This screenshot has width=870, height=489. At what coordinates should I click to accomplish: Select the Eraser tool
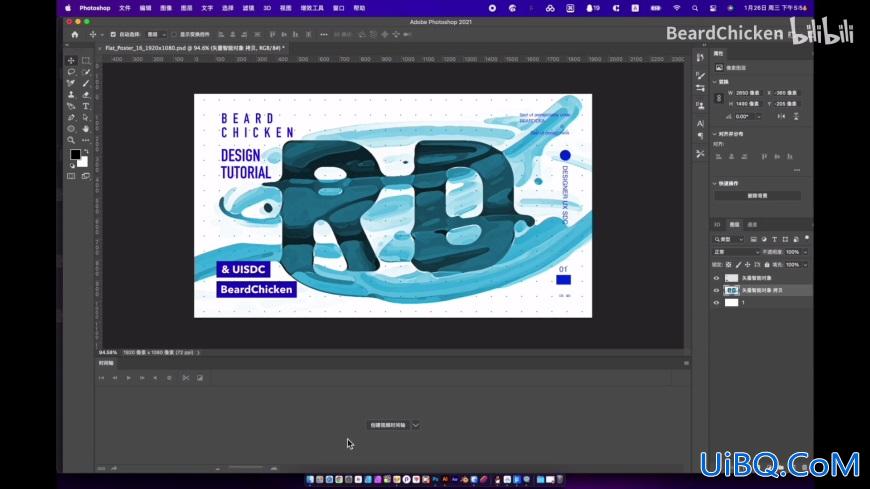point(85,95)
